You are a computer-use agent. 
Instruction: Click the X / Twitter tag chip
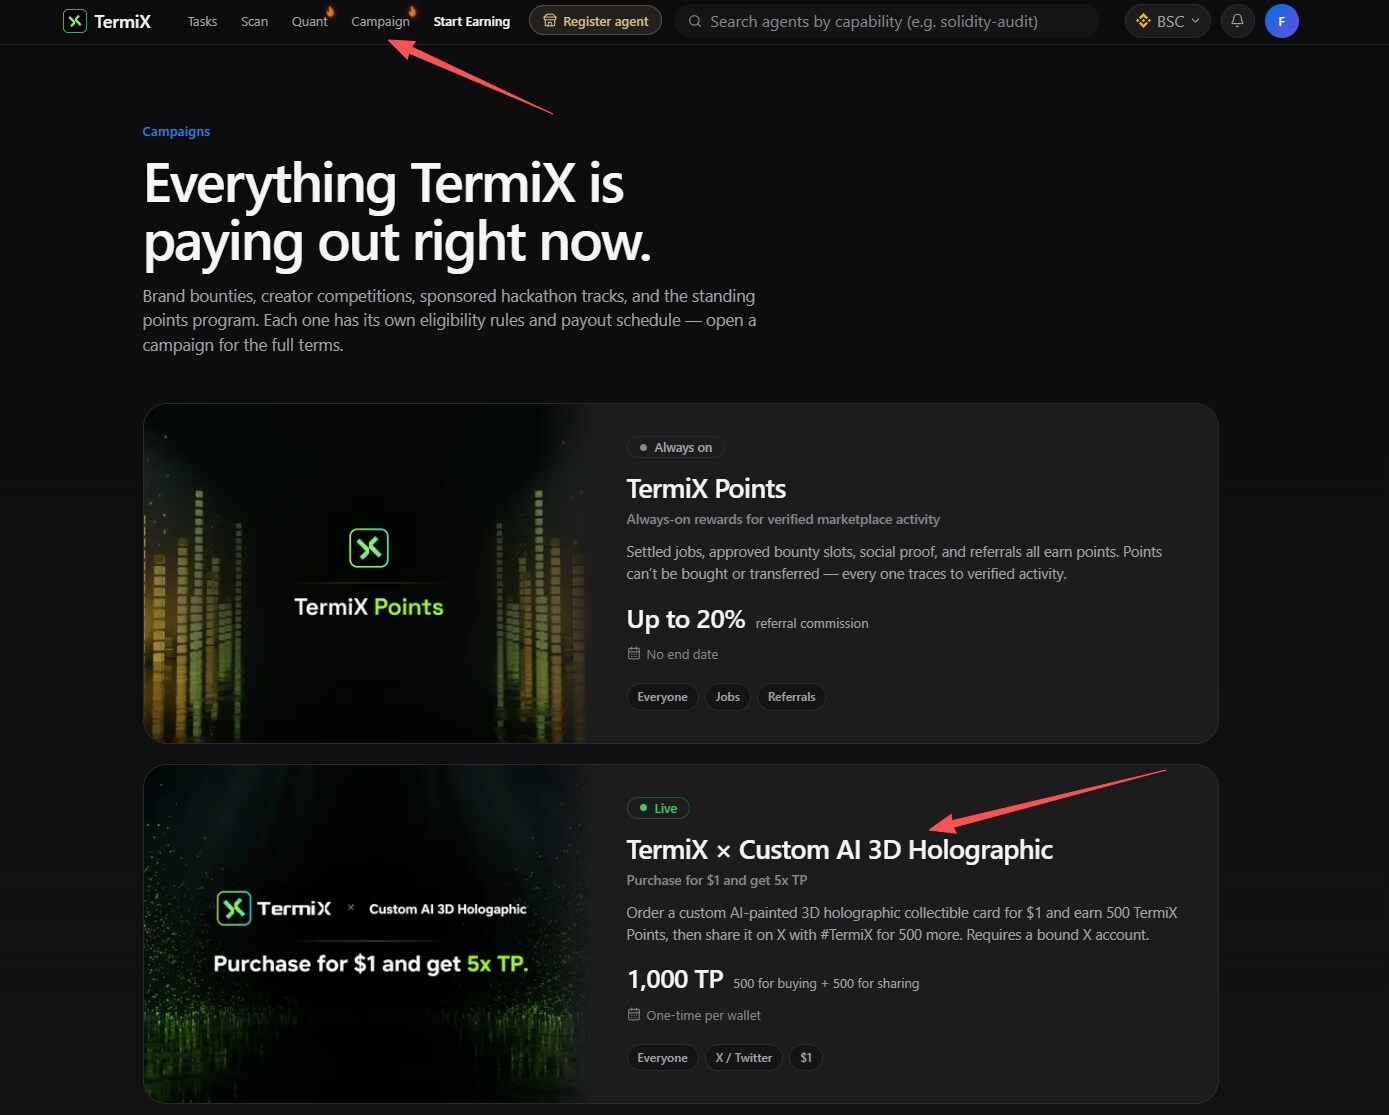(x=743, y=1058)
